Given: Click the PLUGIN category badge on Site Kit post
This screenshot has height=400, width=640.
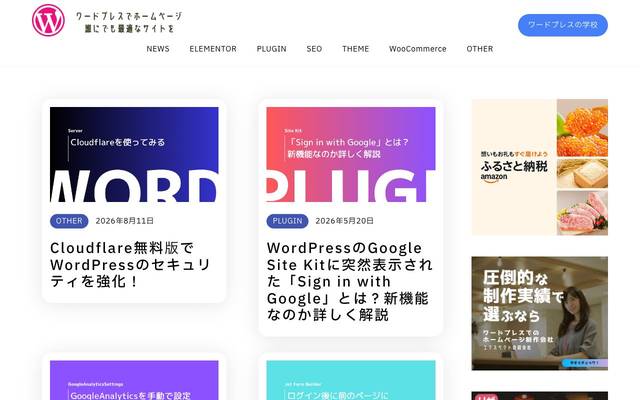Looking at the screenshot, I should tap(287, 221).
